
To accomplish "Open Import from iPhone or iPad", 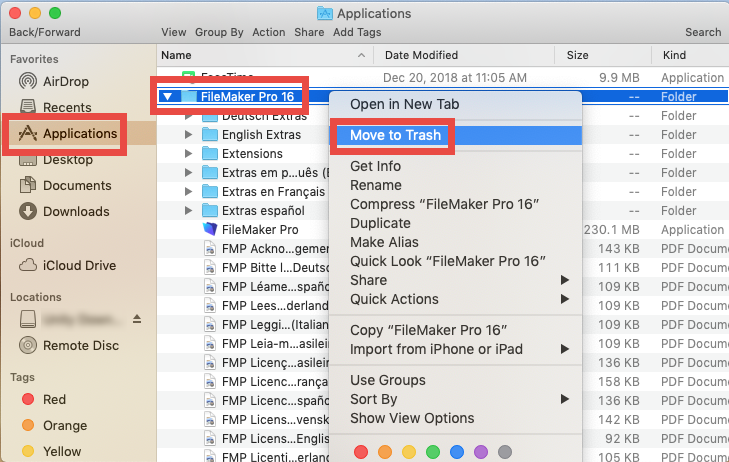I will pyautogui.click(x=456, y=349).
